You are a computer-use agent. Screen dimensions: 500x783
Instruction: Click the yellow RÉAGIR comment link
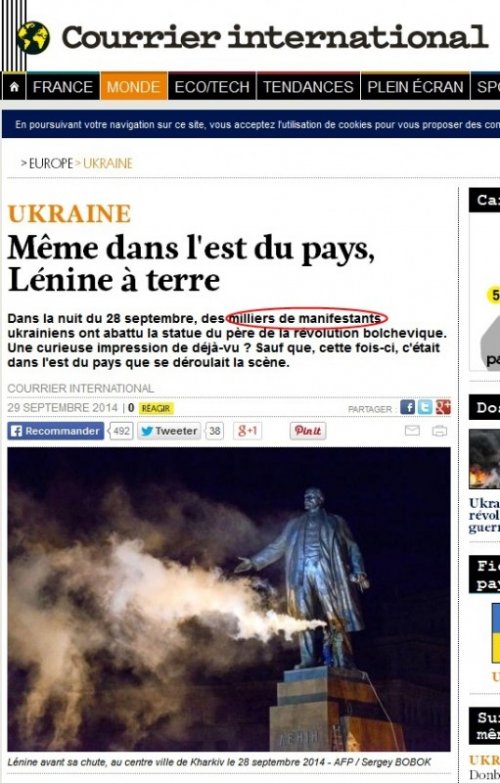point(156,408)
